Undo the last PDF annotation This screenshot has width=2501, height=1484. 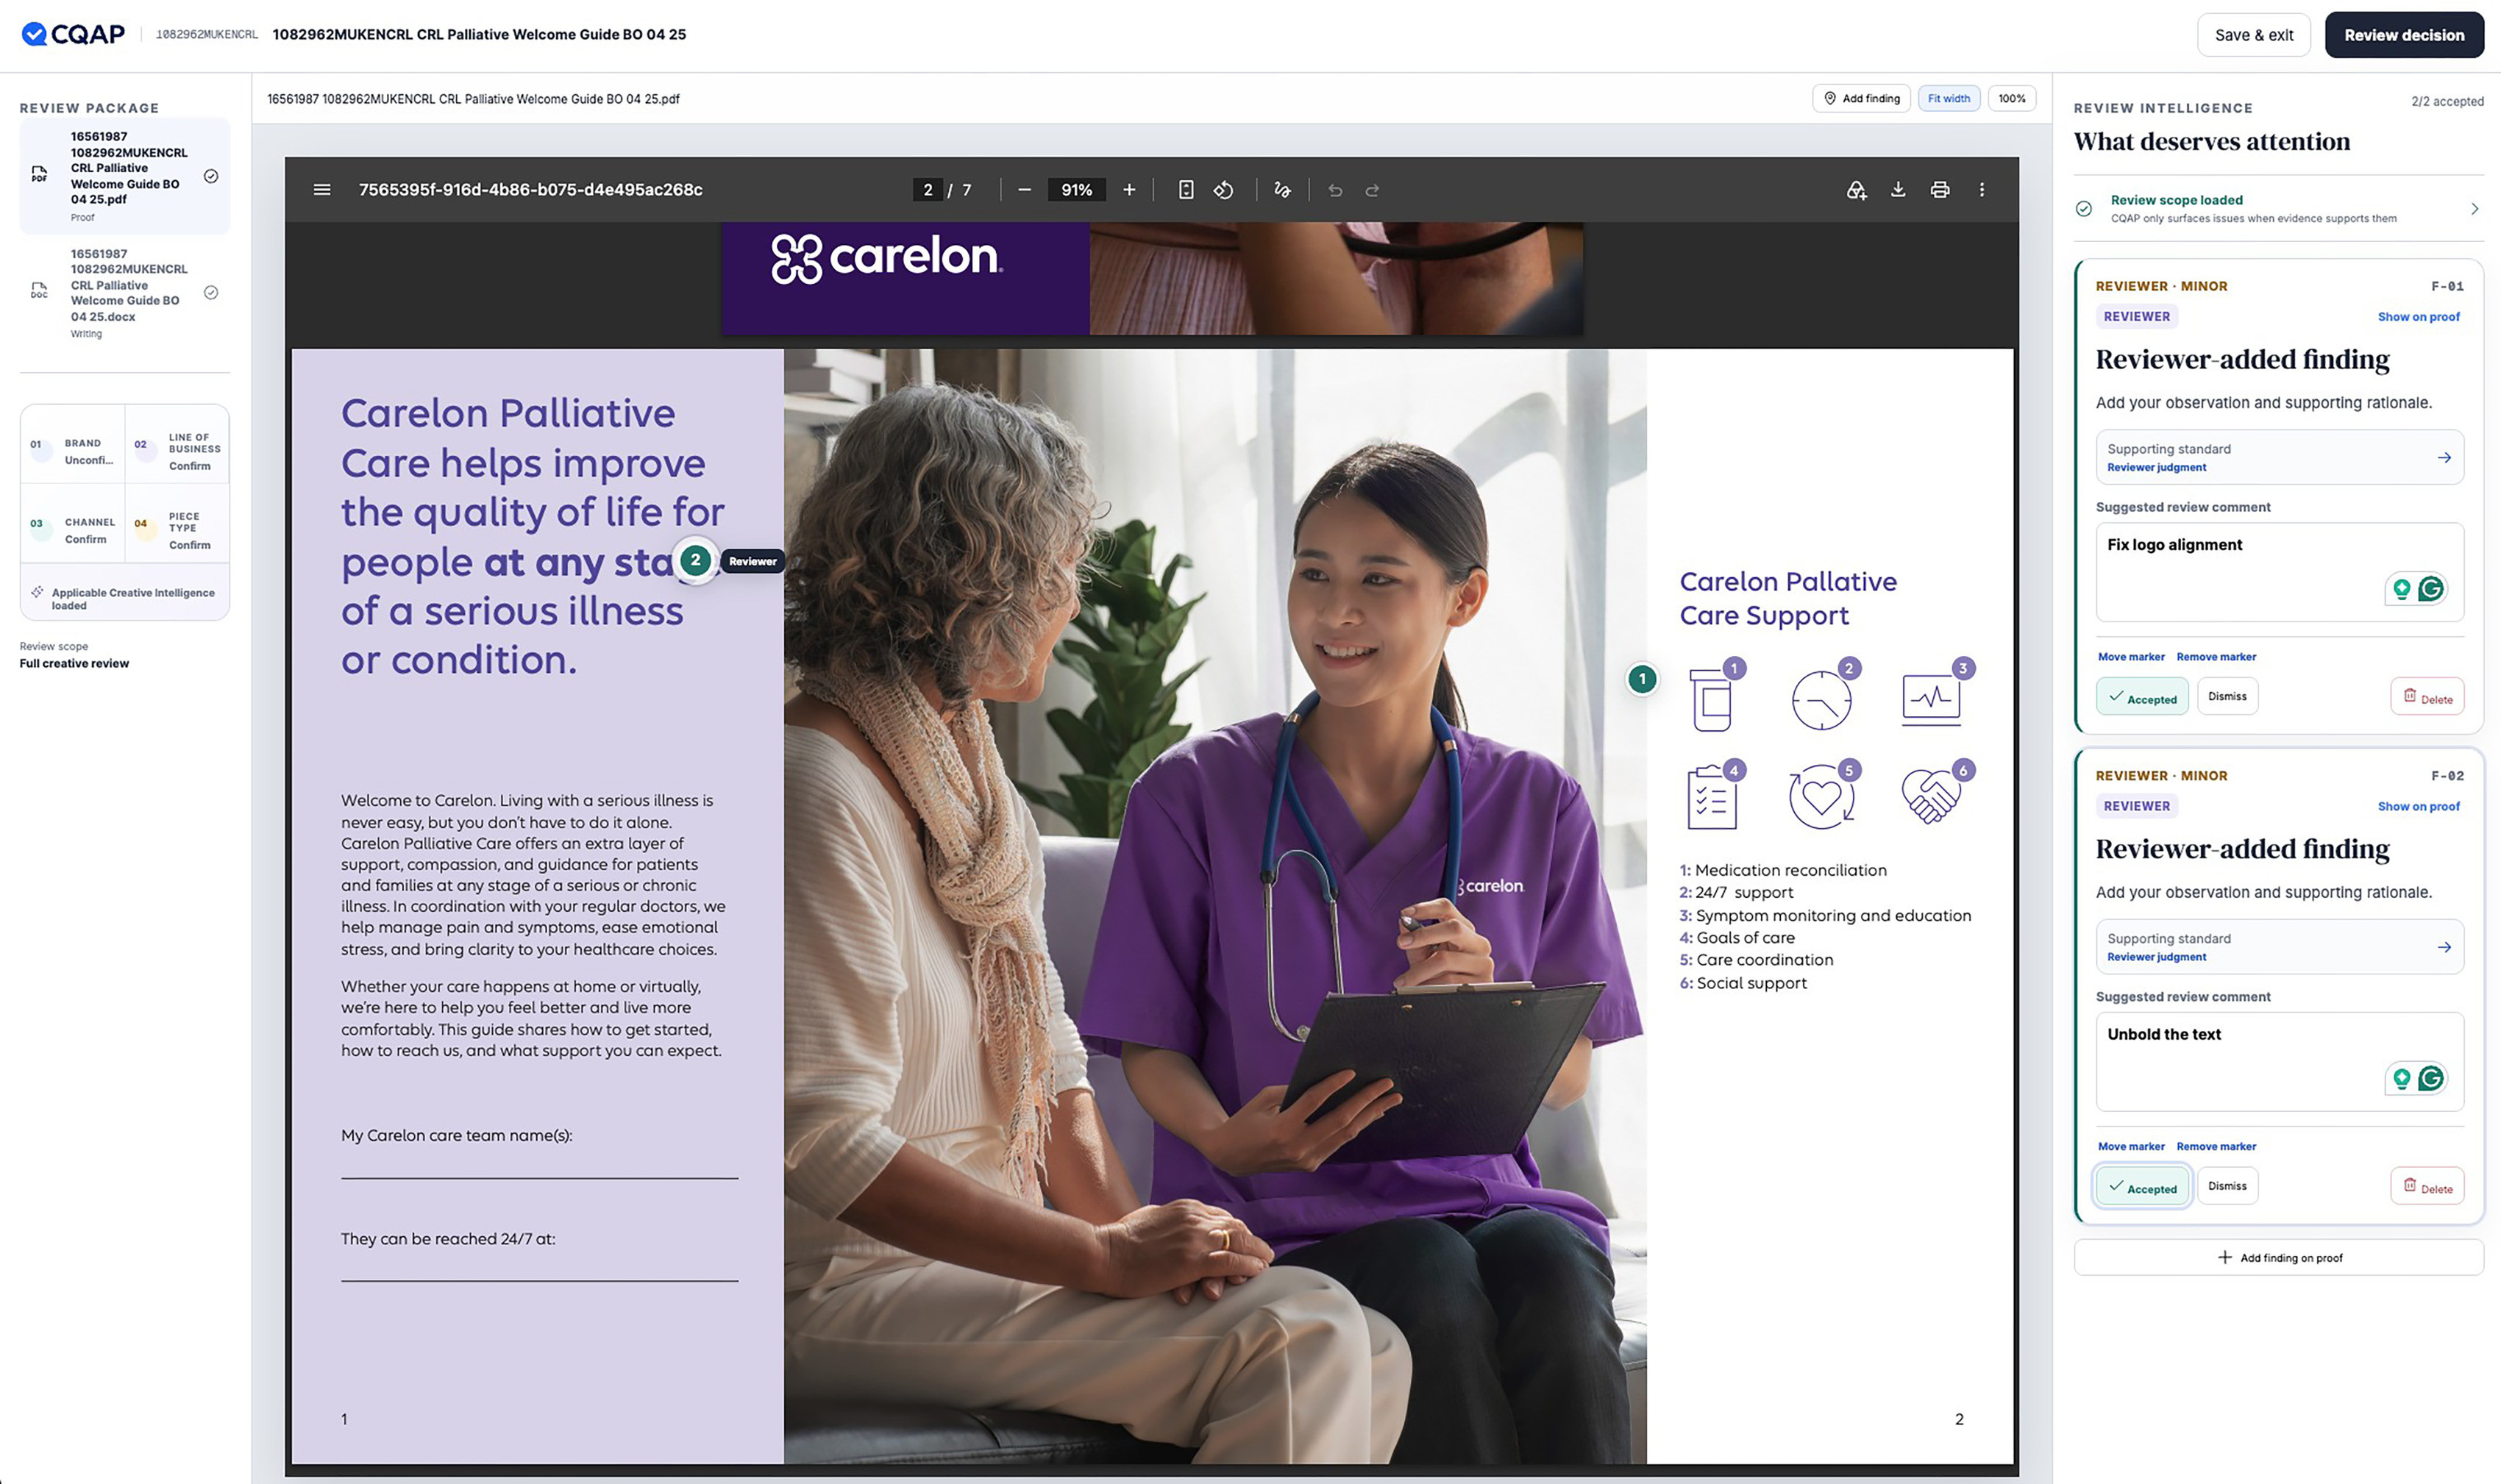pos(1335,190)
